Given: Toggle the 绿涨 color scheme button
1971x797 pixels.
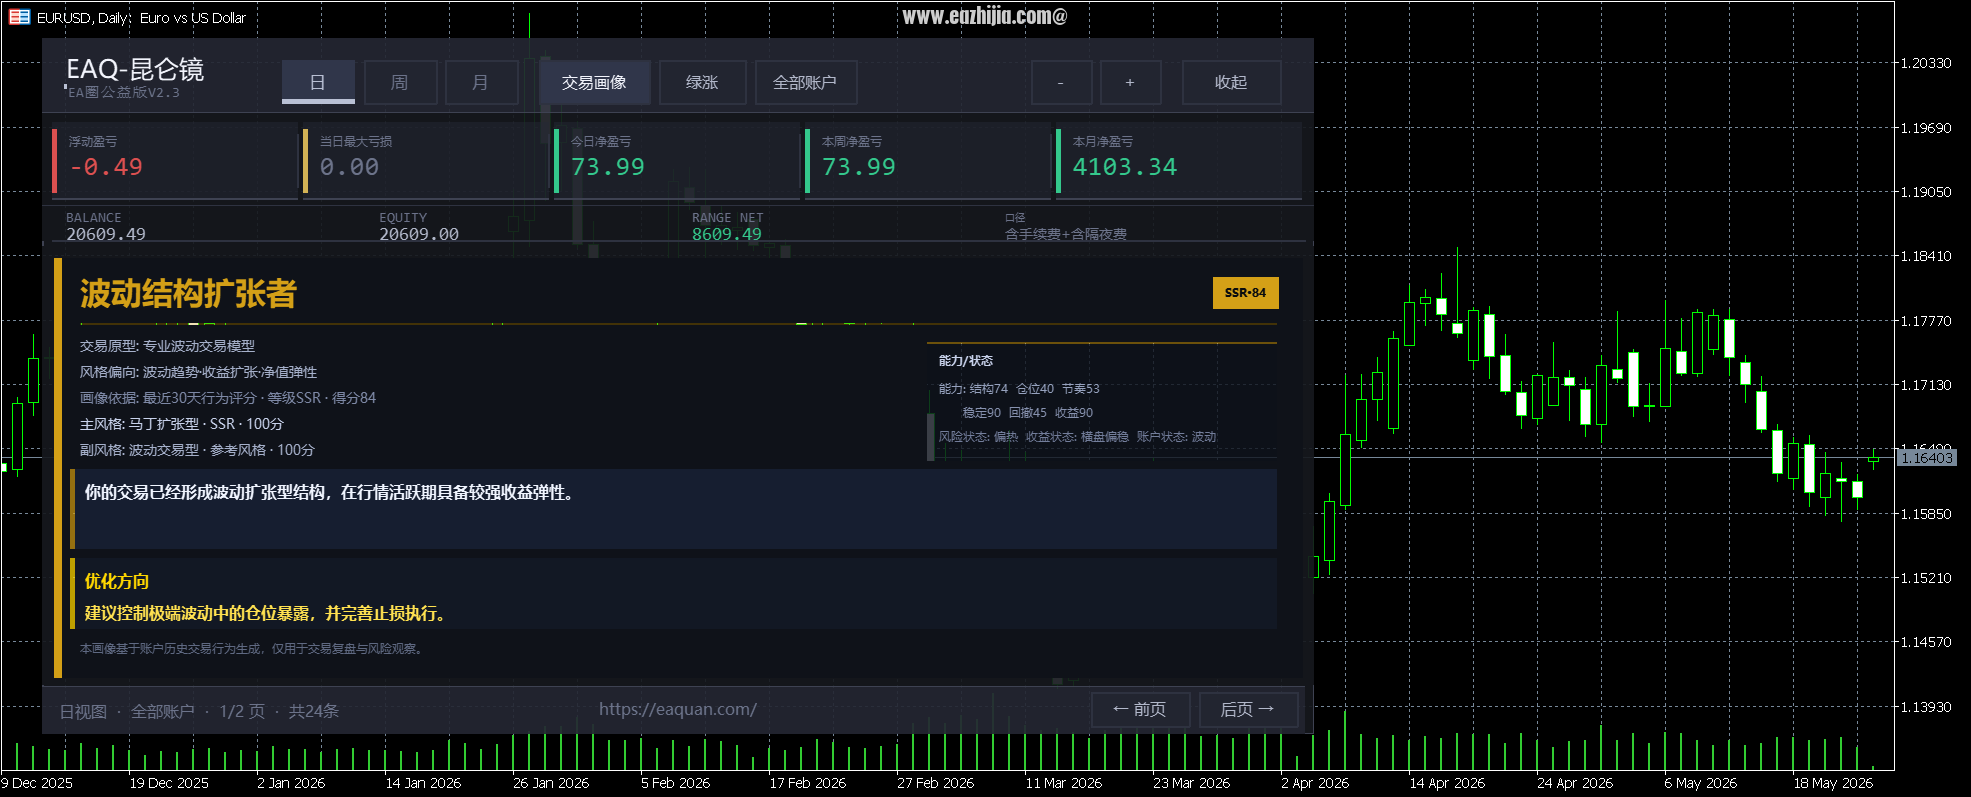Looking at the screenshot, I should [x=702, y=82].
